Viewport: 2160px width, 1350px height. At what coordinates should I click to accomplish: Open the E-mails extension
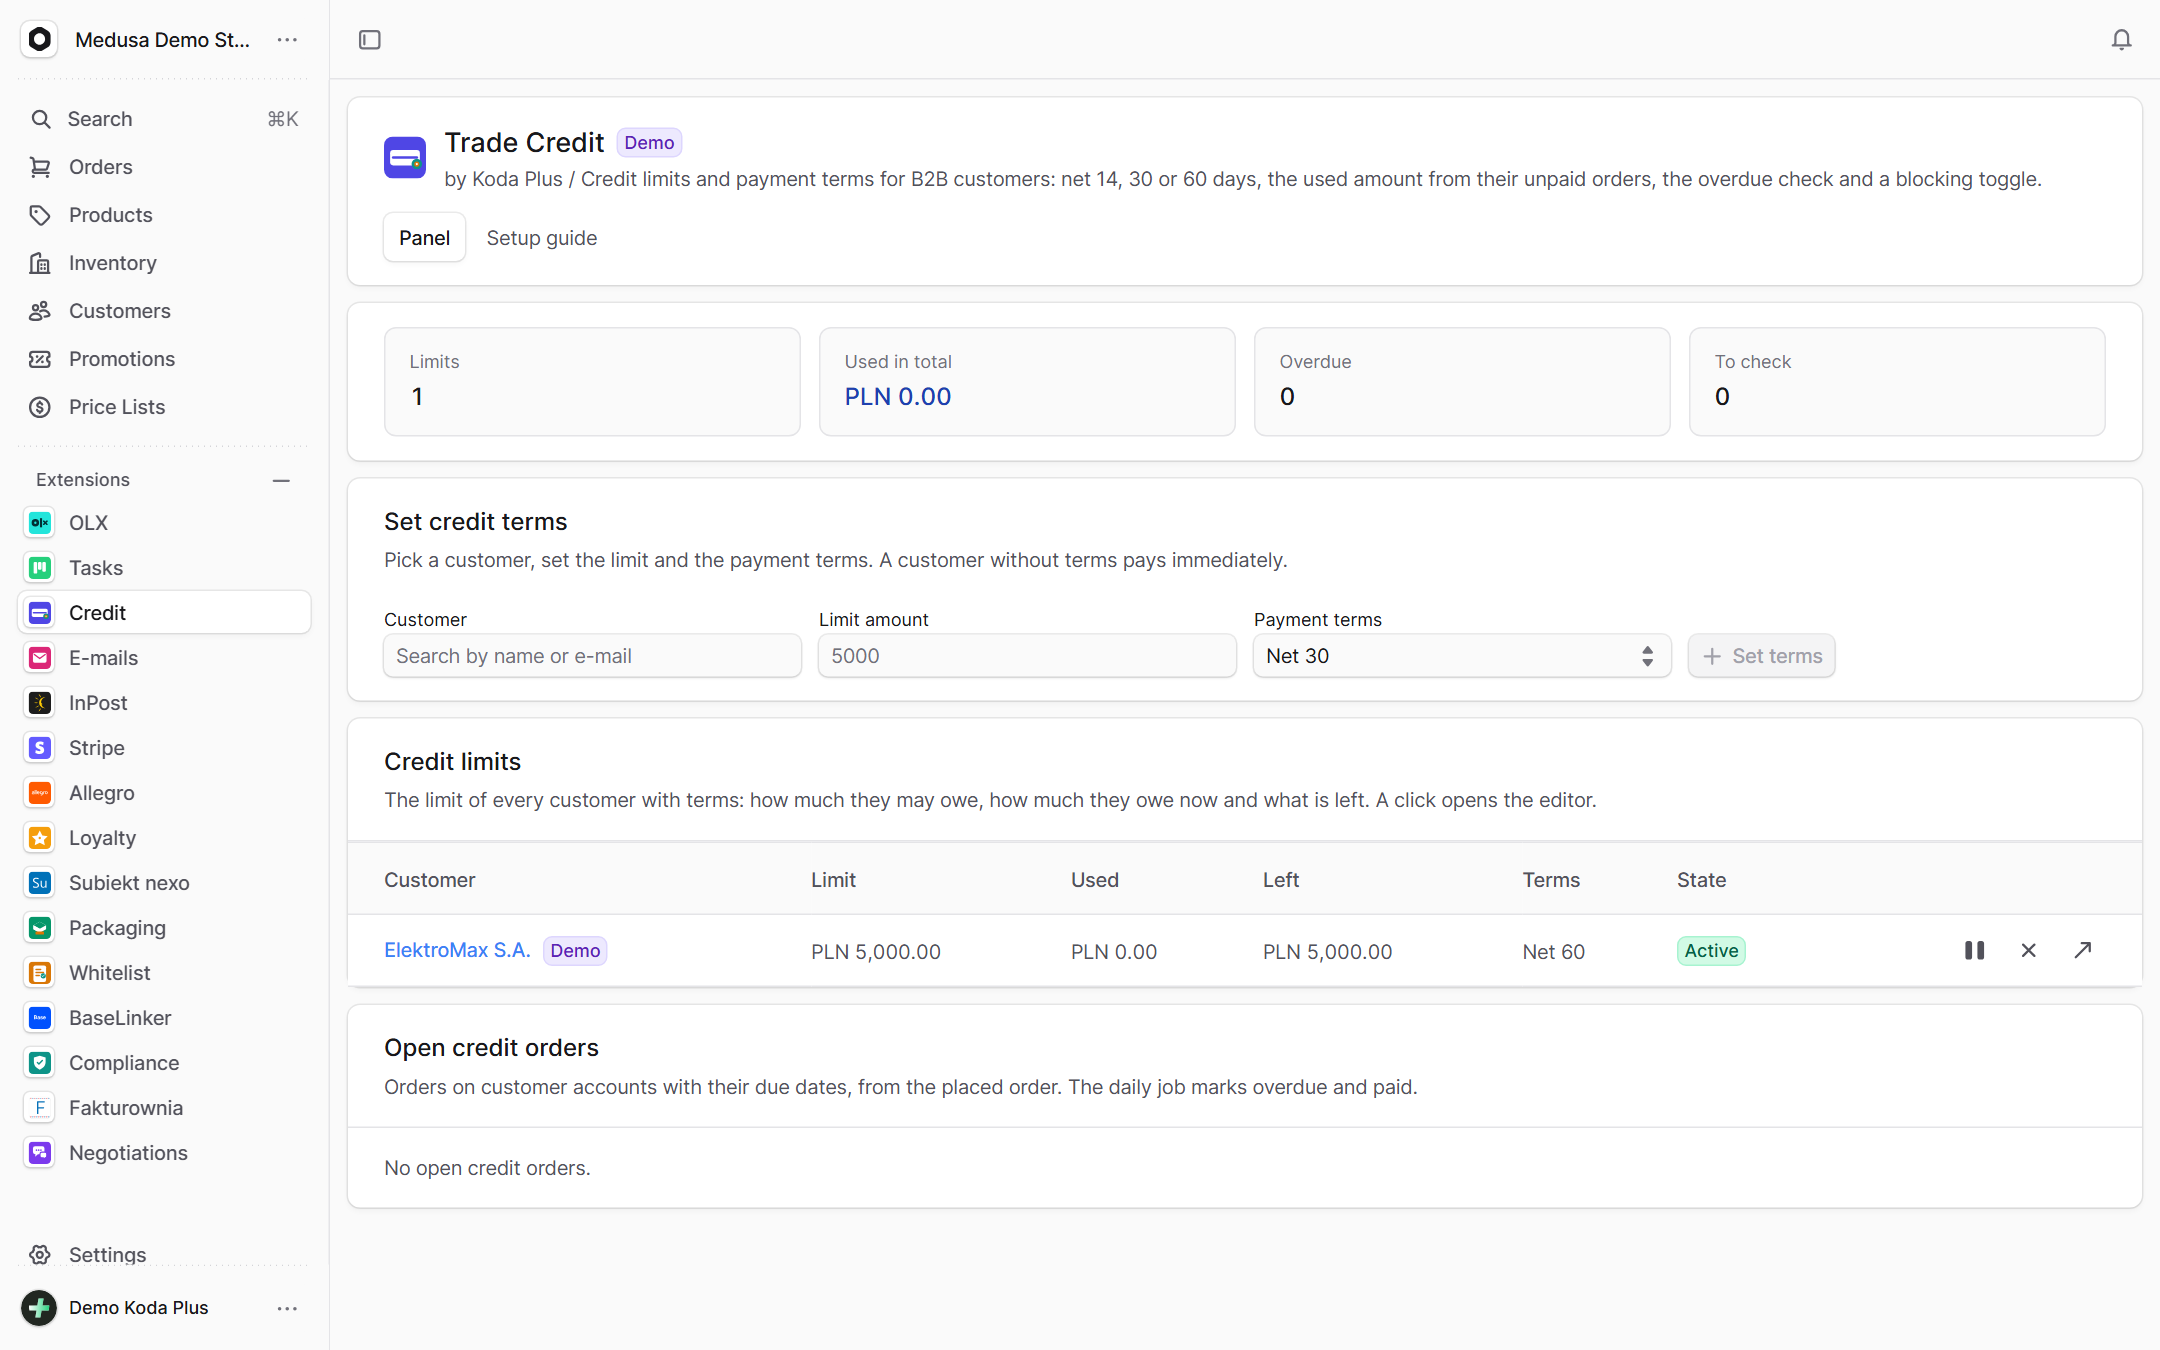pyautogui.click(x=165, y=658)
